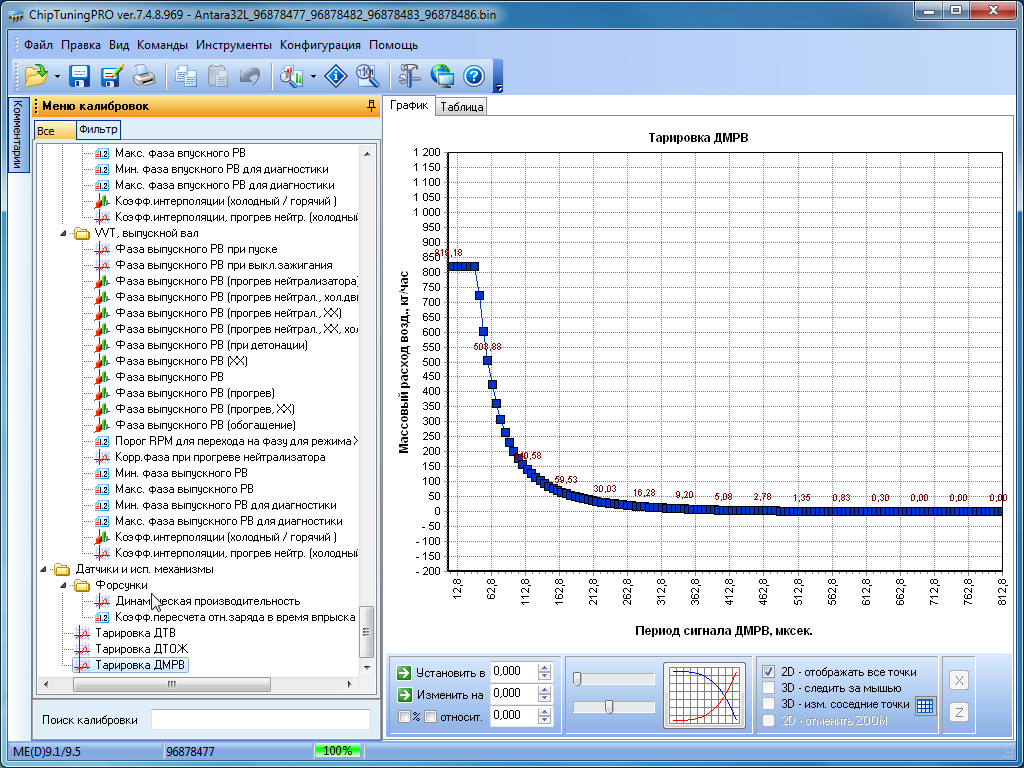Click the printer icon in toolbar
Image resolution: width=1024 pixels, height=768 pixels.
point(144,75)
